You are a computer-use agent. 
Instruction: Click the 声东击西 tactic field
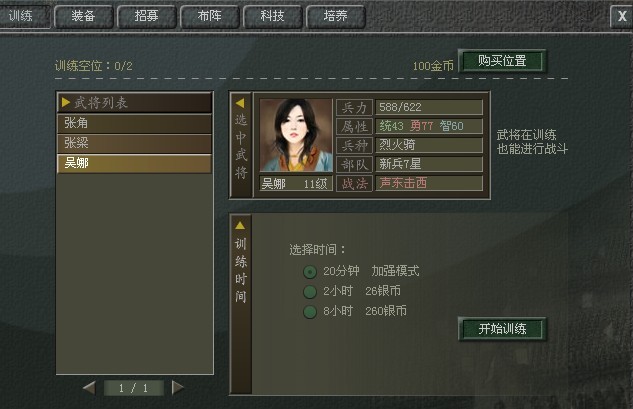[x=429, y=183]
